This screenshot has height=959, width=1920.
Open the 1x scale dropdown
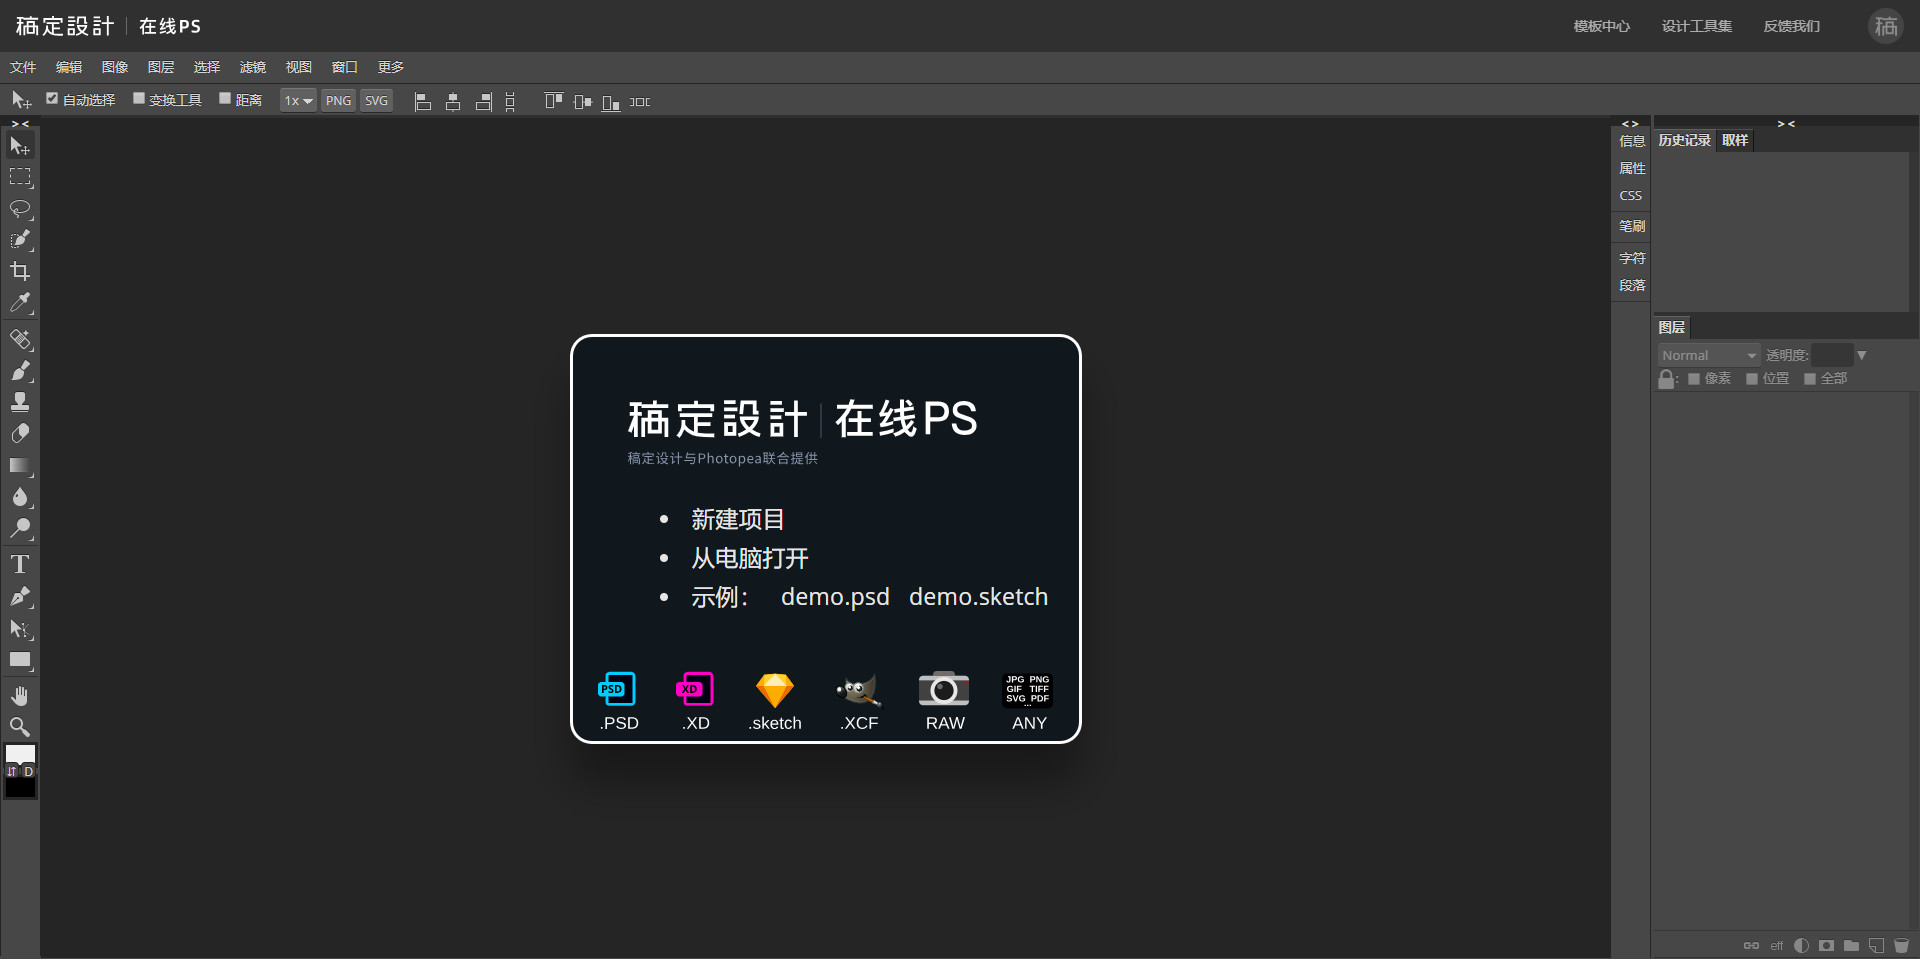point(298,101)
